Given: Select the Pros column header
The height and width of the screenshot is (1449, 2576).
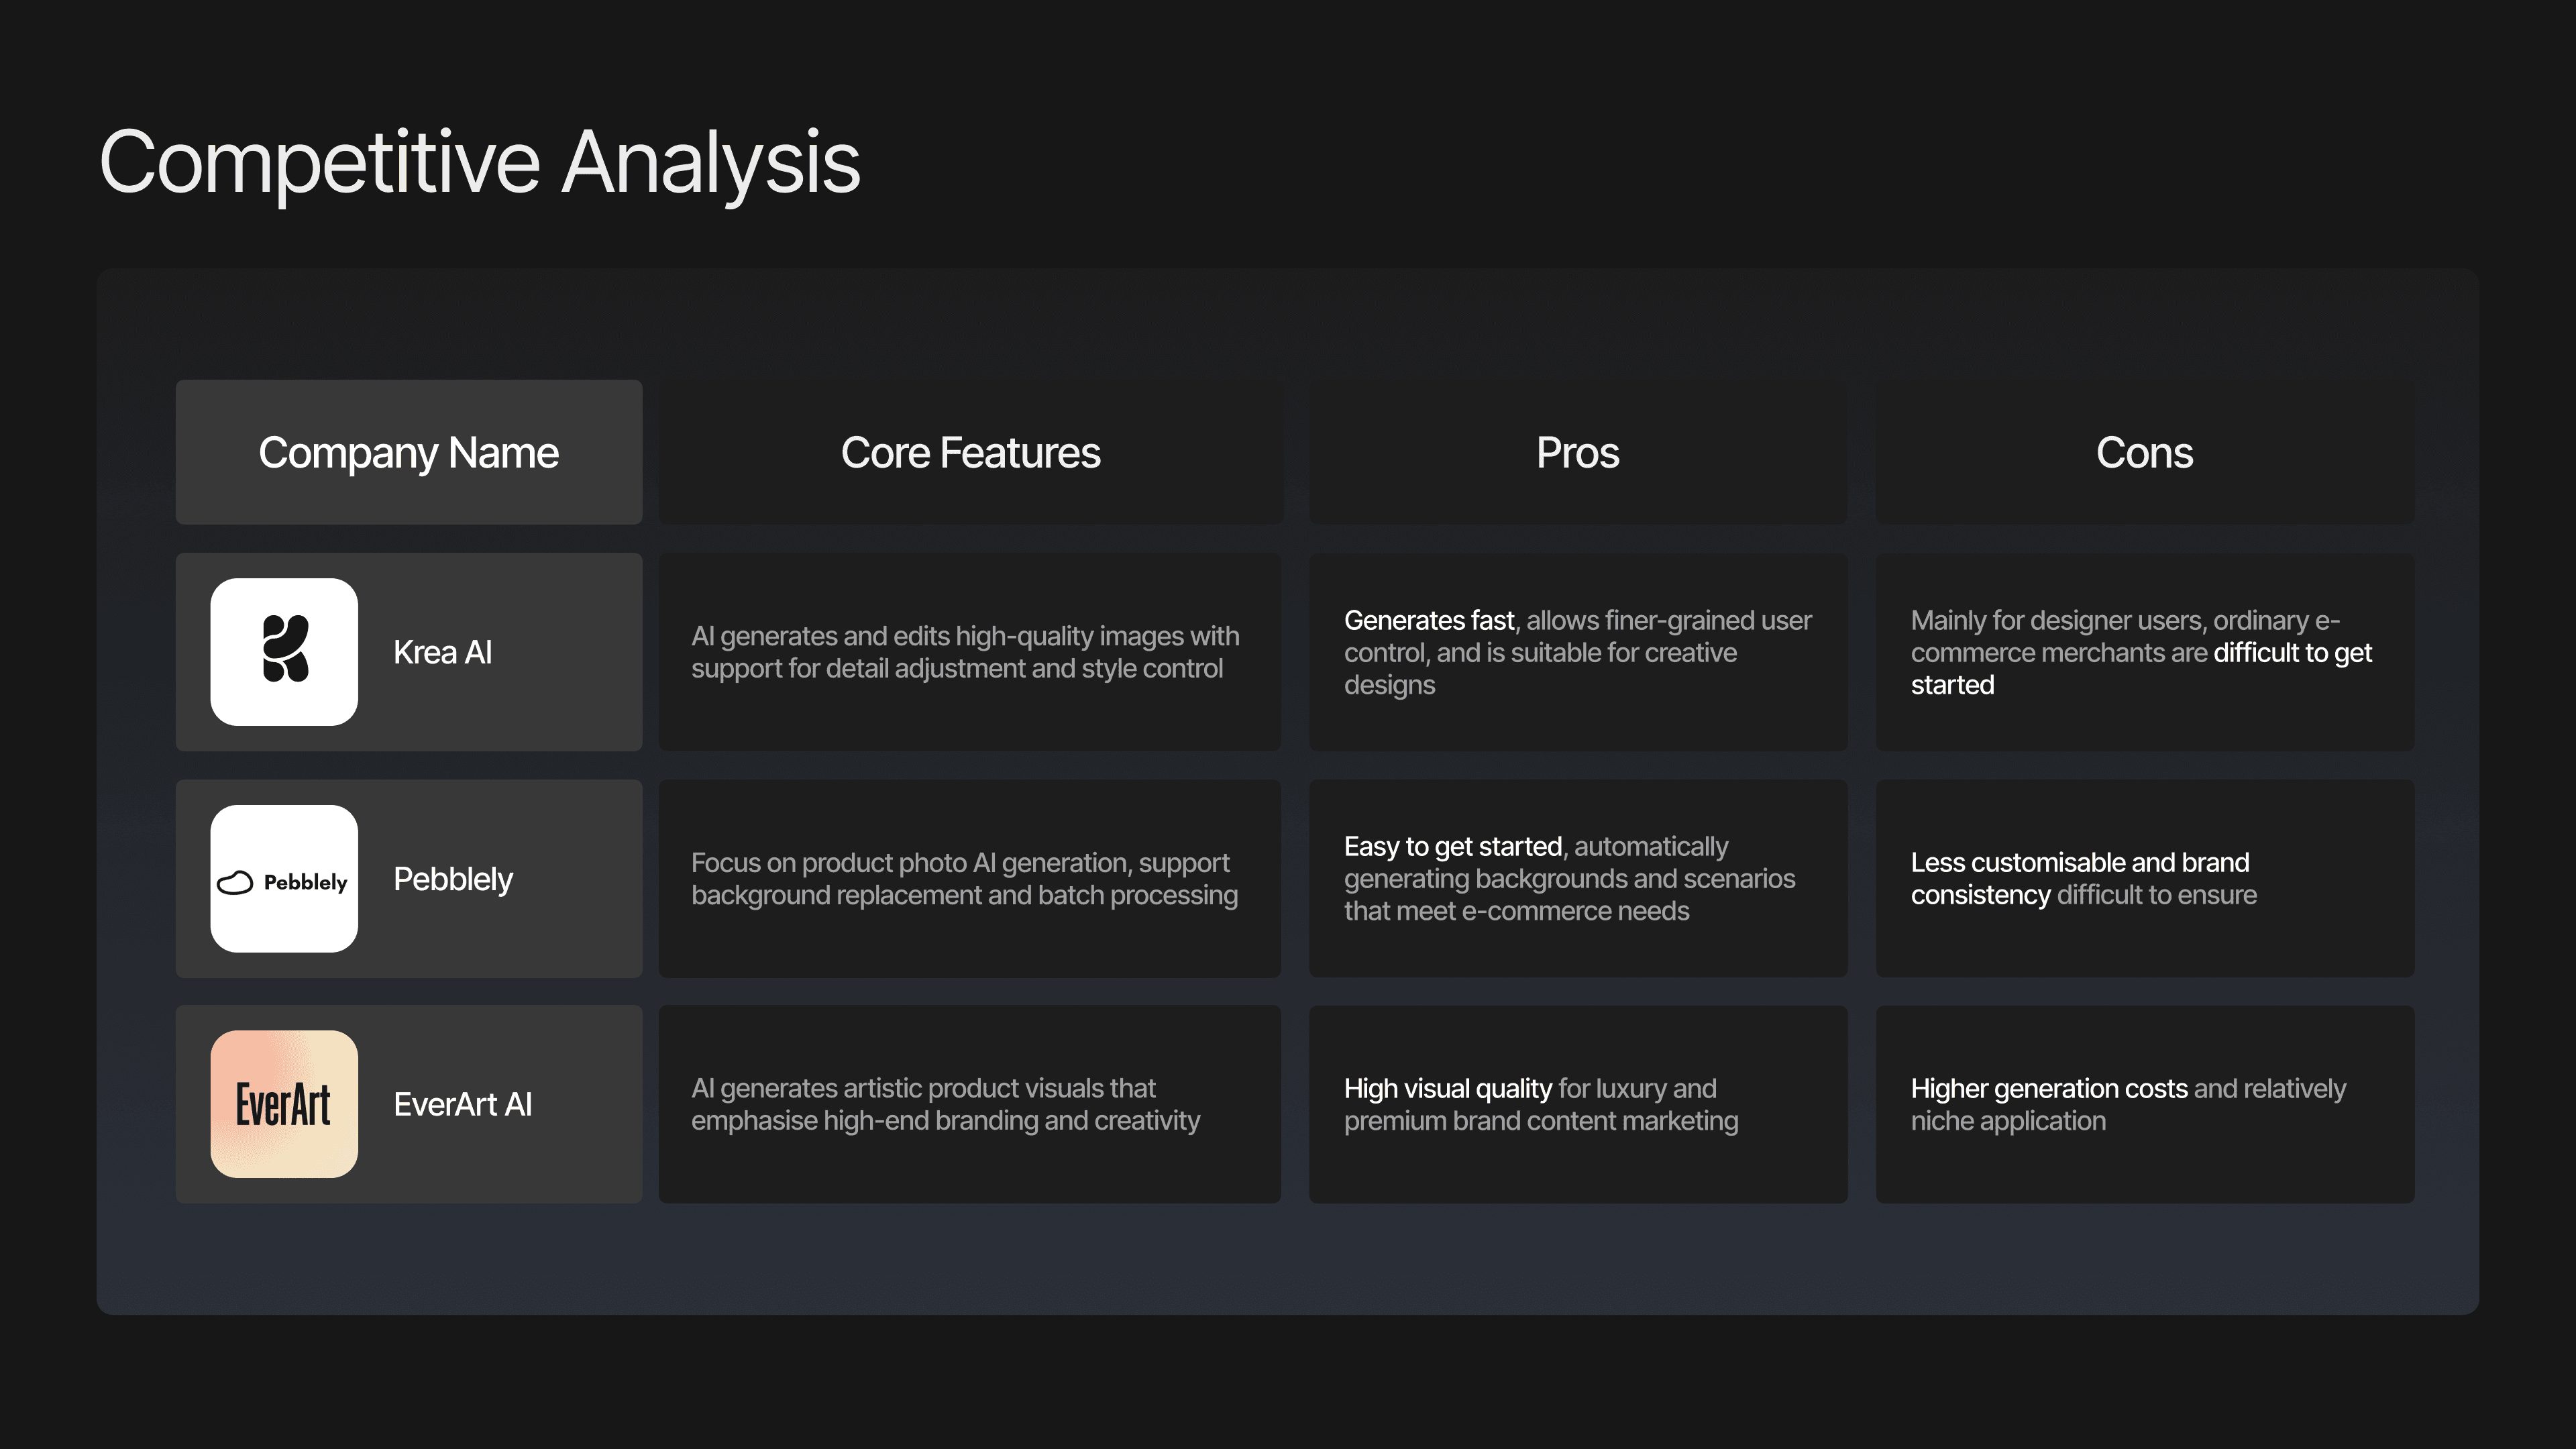Looking at the screenshot, I should (x=1578, y=452).
